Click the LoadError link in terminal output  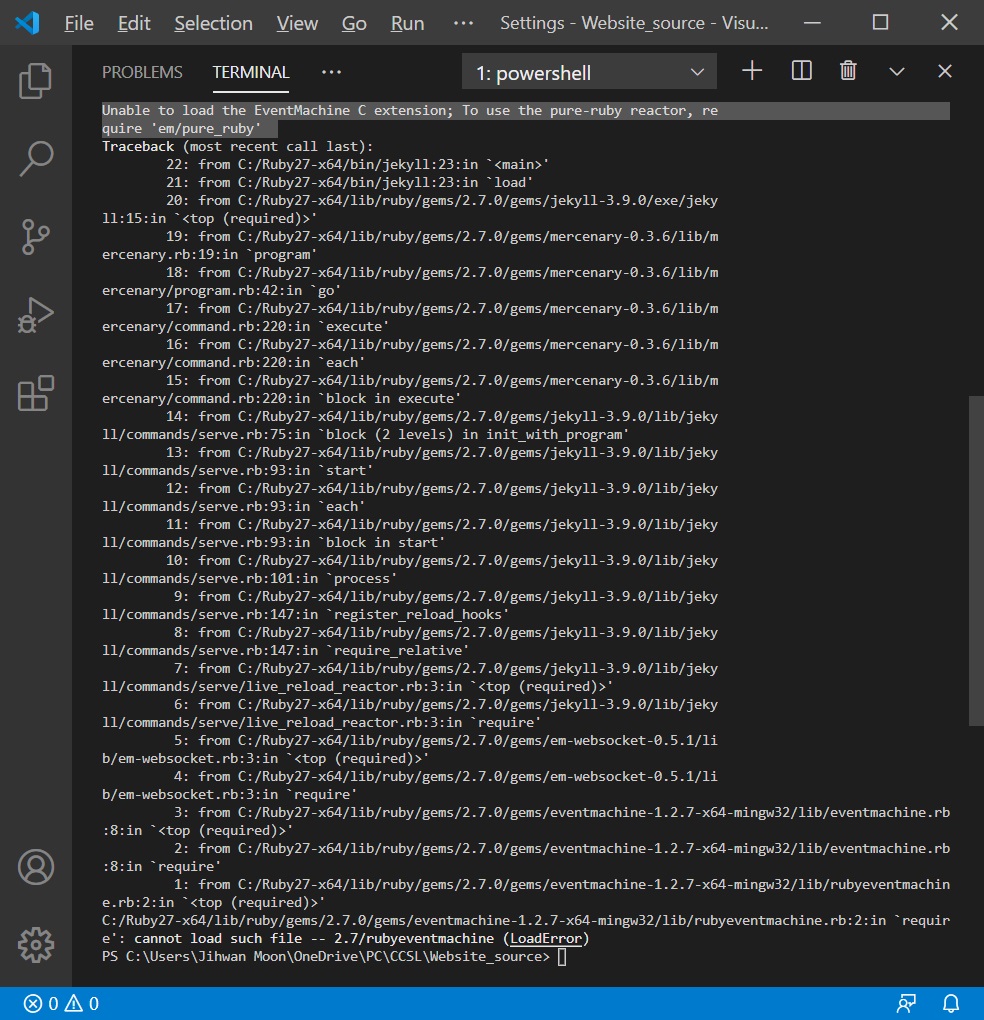point(546,938)
